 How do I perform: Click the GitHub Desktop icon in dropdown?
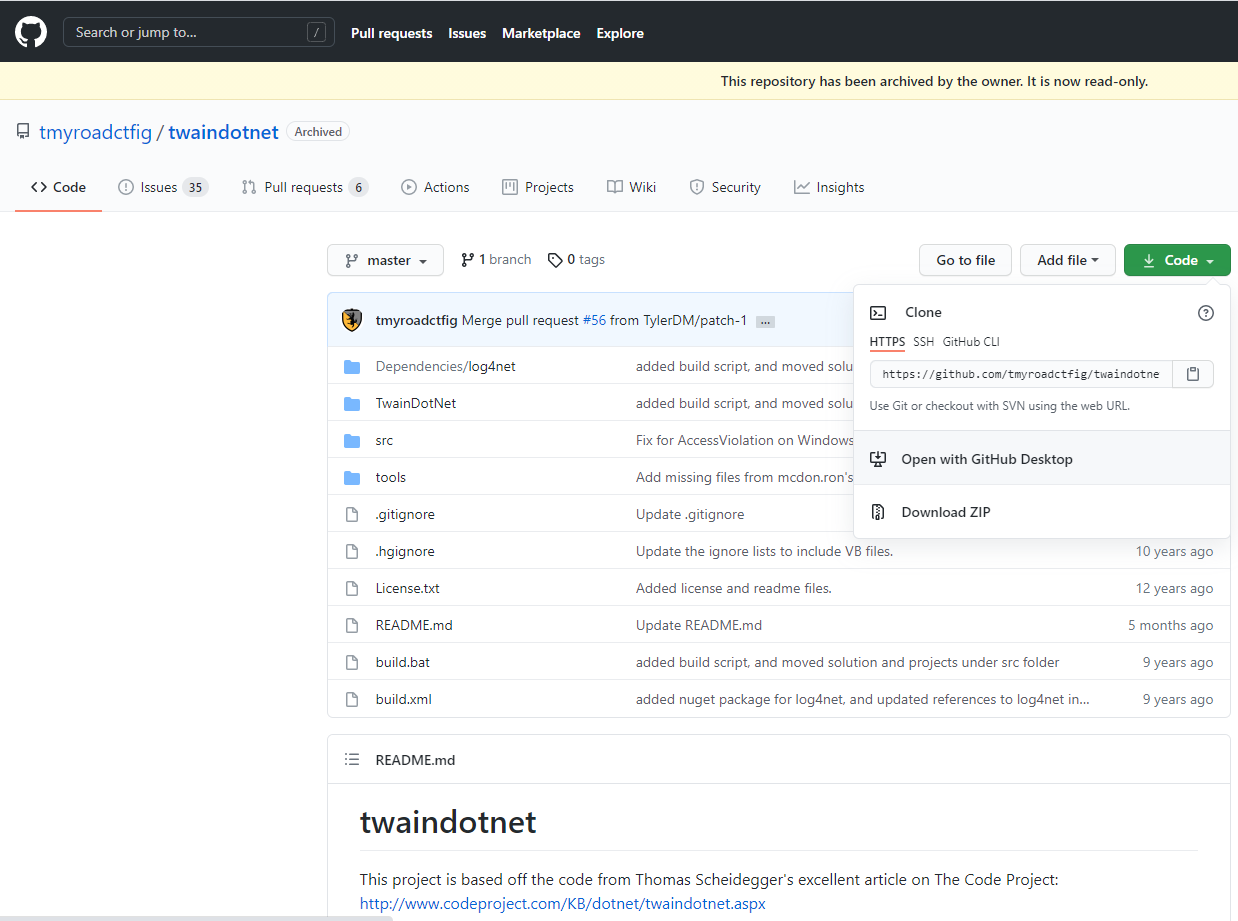[x=878, y=459]
